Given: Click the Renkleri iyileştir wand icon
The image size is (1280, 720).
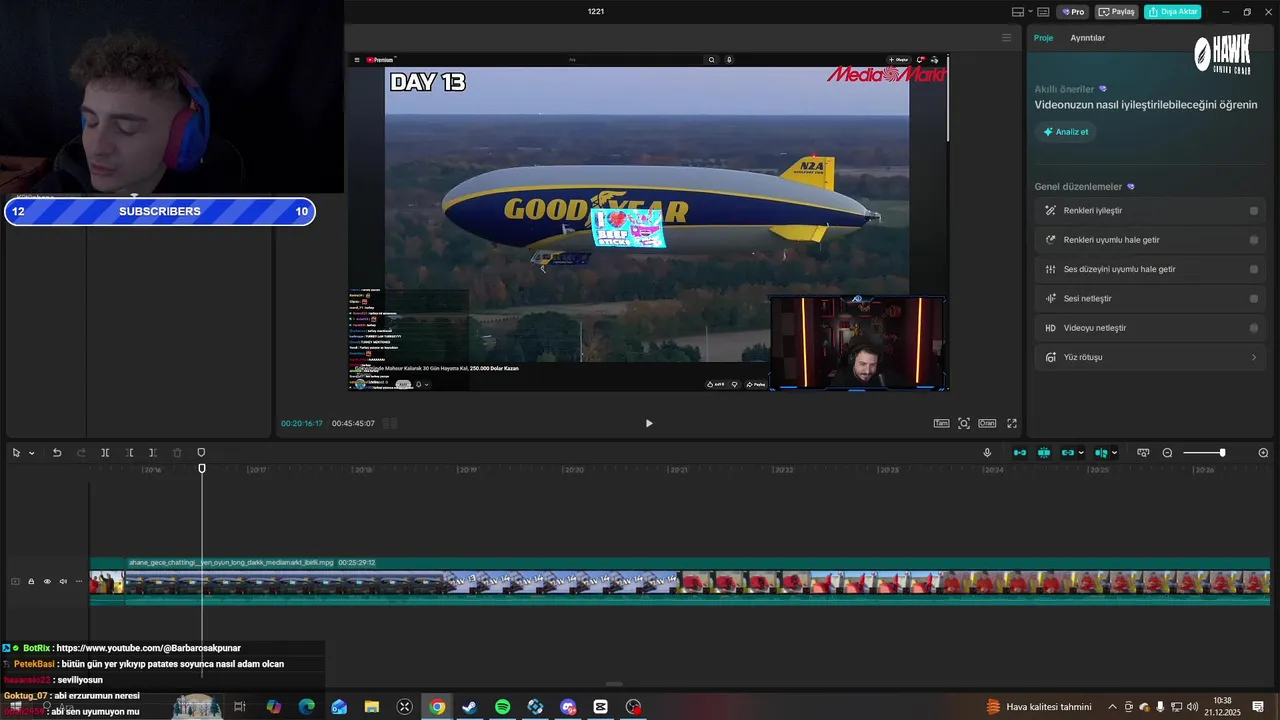Looking at the screenshot, I should (x=1050, y=211).
